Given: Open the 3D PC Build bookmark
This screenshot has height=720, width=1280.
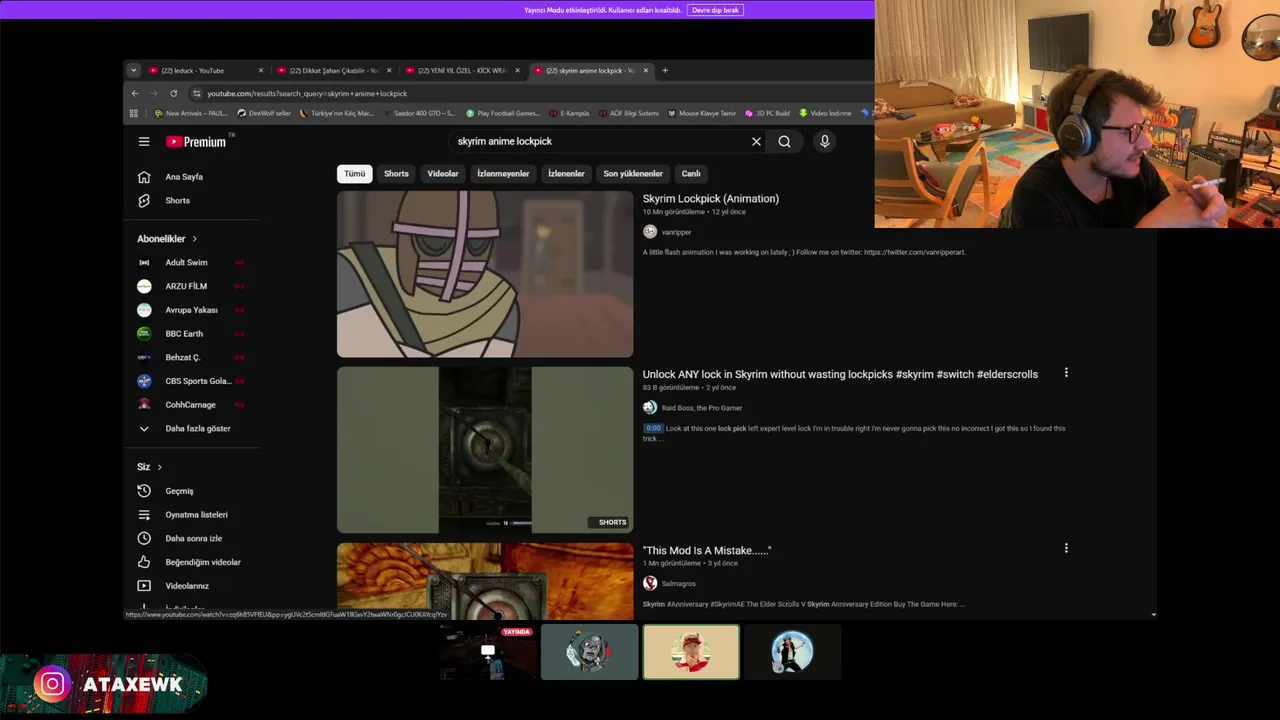Looking at the screenshot, I should click(x=767, y=114).
